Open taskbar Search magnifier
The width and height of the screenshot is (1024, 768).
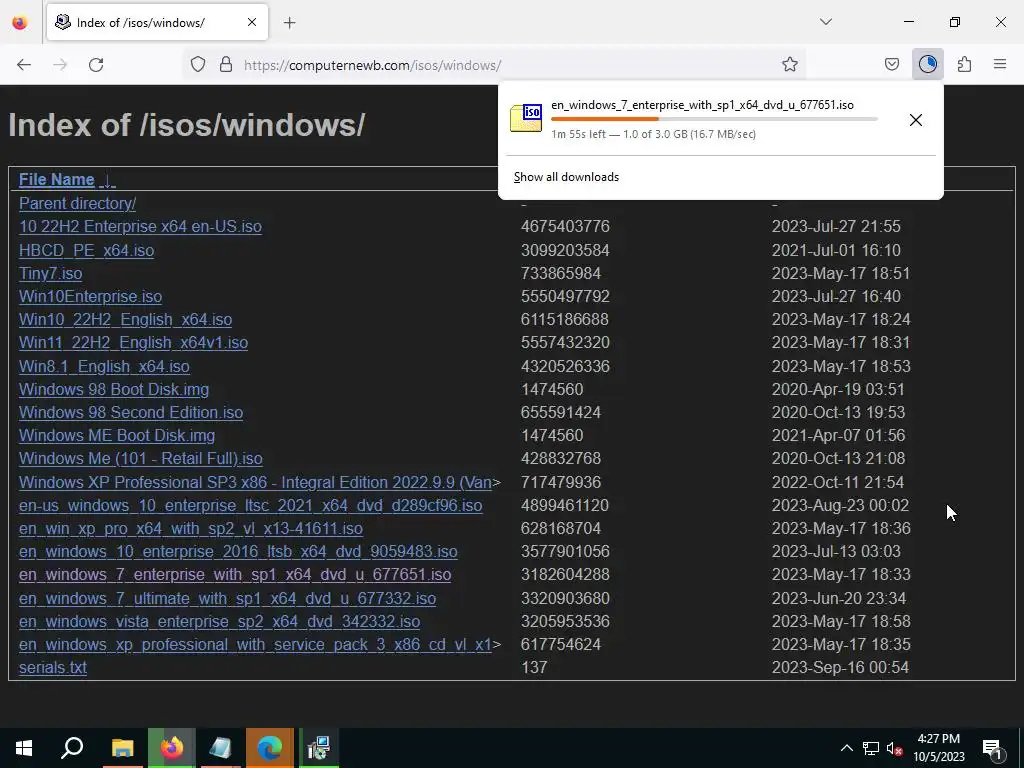pyautogui.click(x=72, y=748)
